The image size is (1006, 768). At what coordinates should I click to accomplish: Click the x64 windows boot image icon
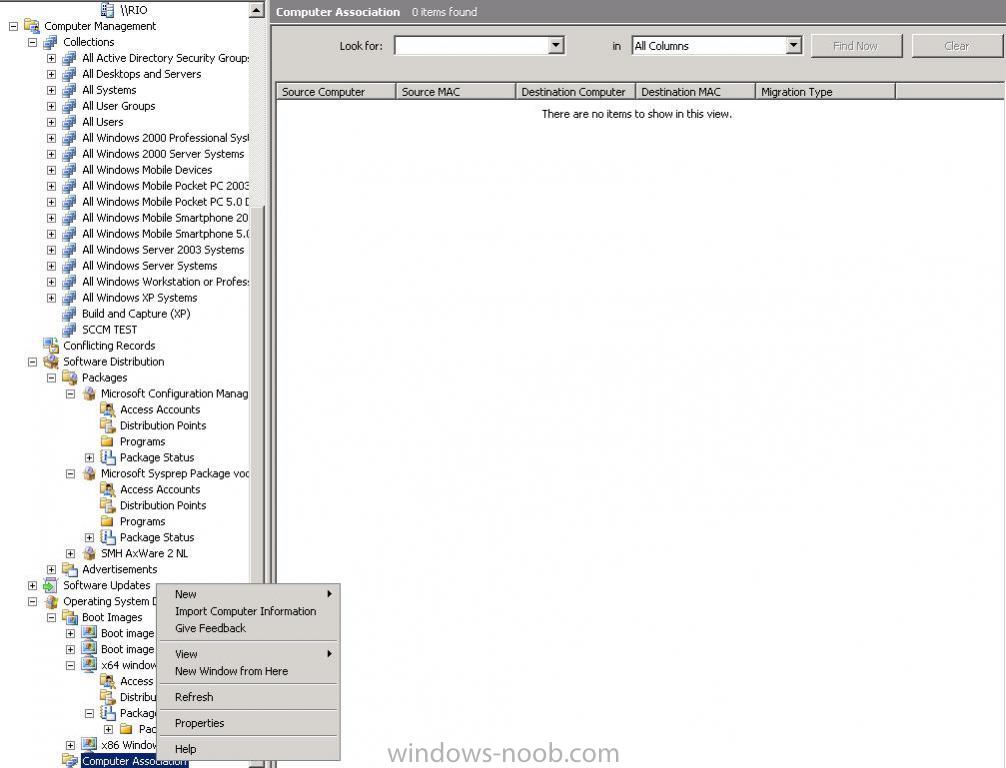89,665
